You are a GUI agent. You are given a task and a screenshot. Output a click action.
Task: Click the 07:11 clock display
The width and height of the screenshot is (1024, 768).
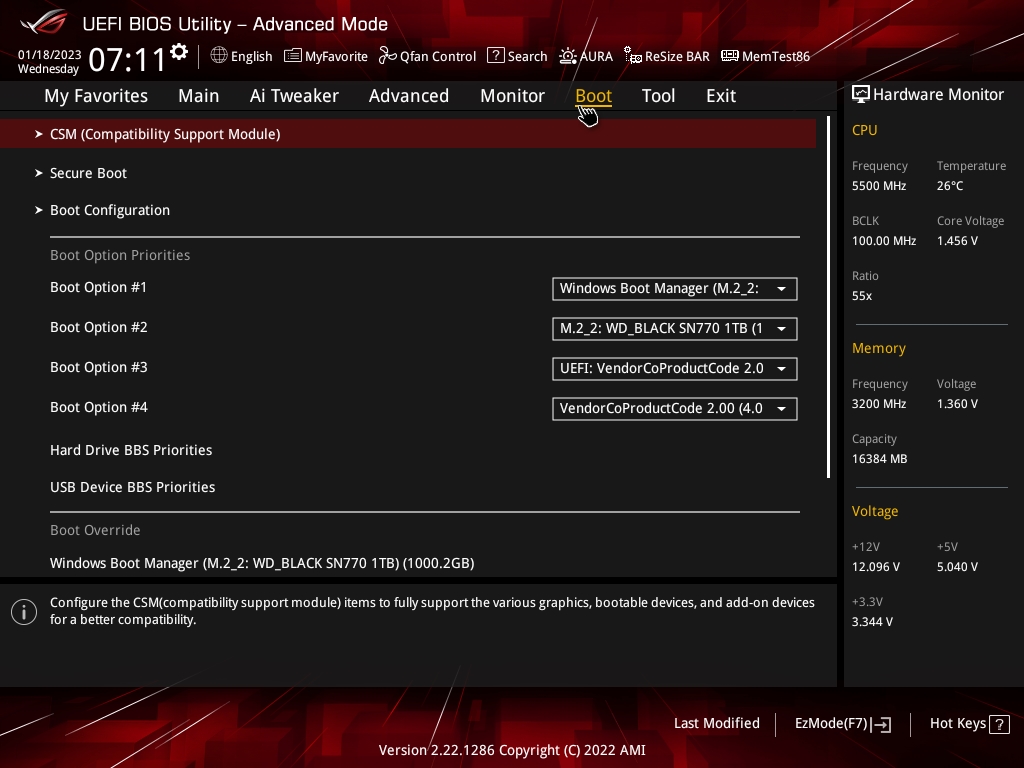[127, 59]
